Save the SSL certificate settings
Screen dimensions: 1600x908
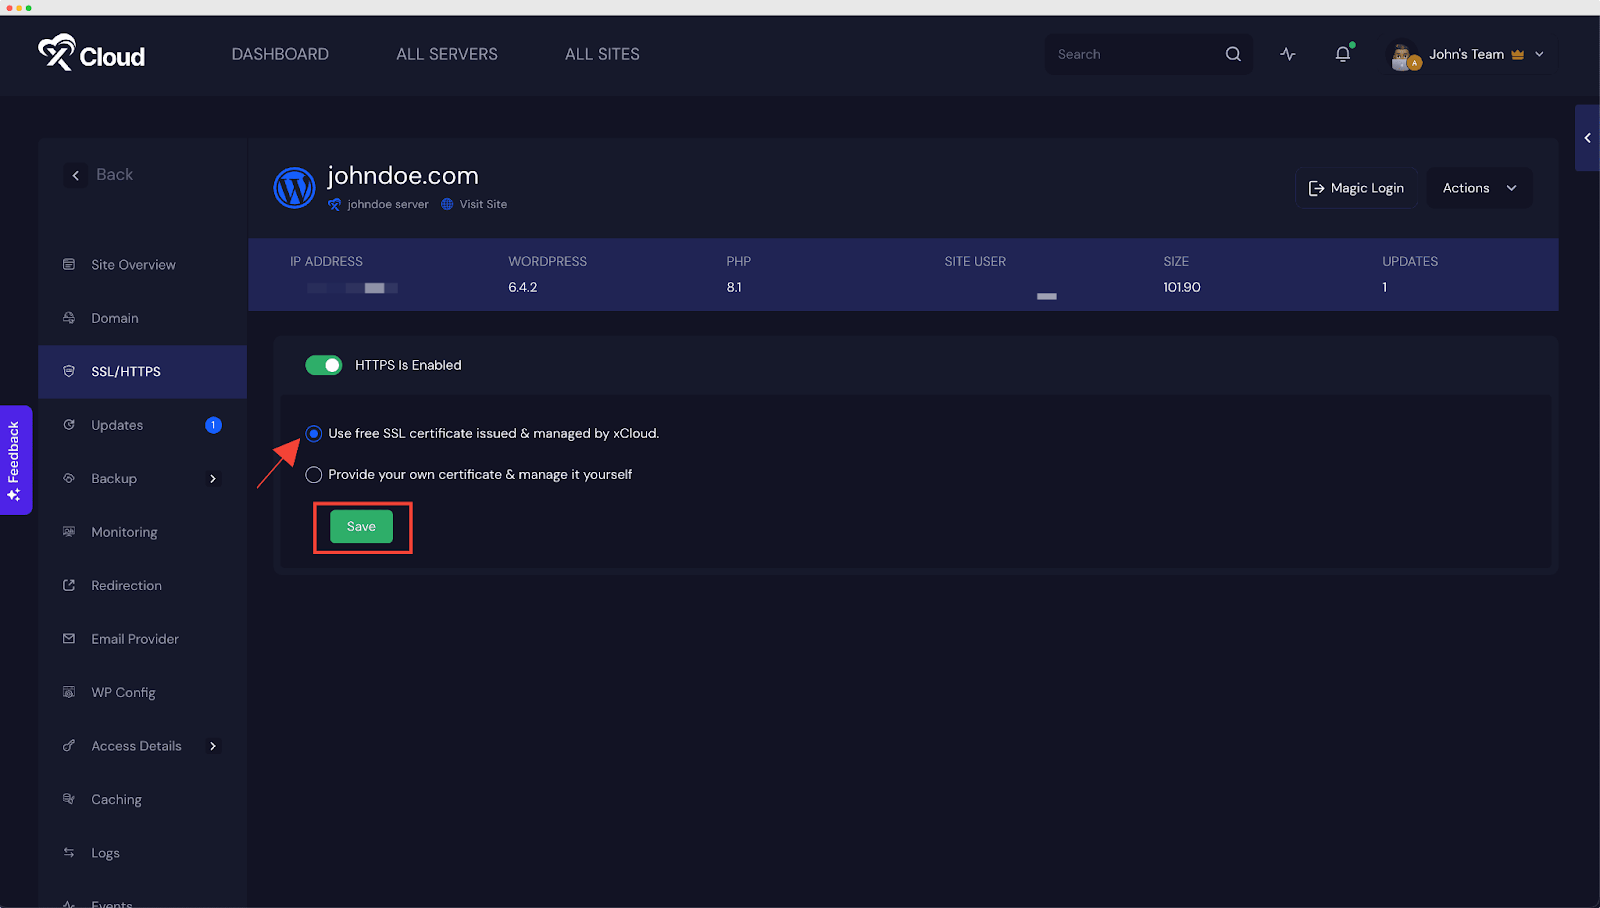point(361,526)
